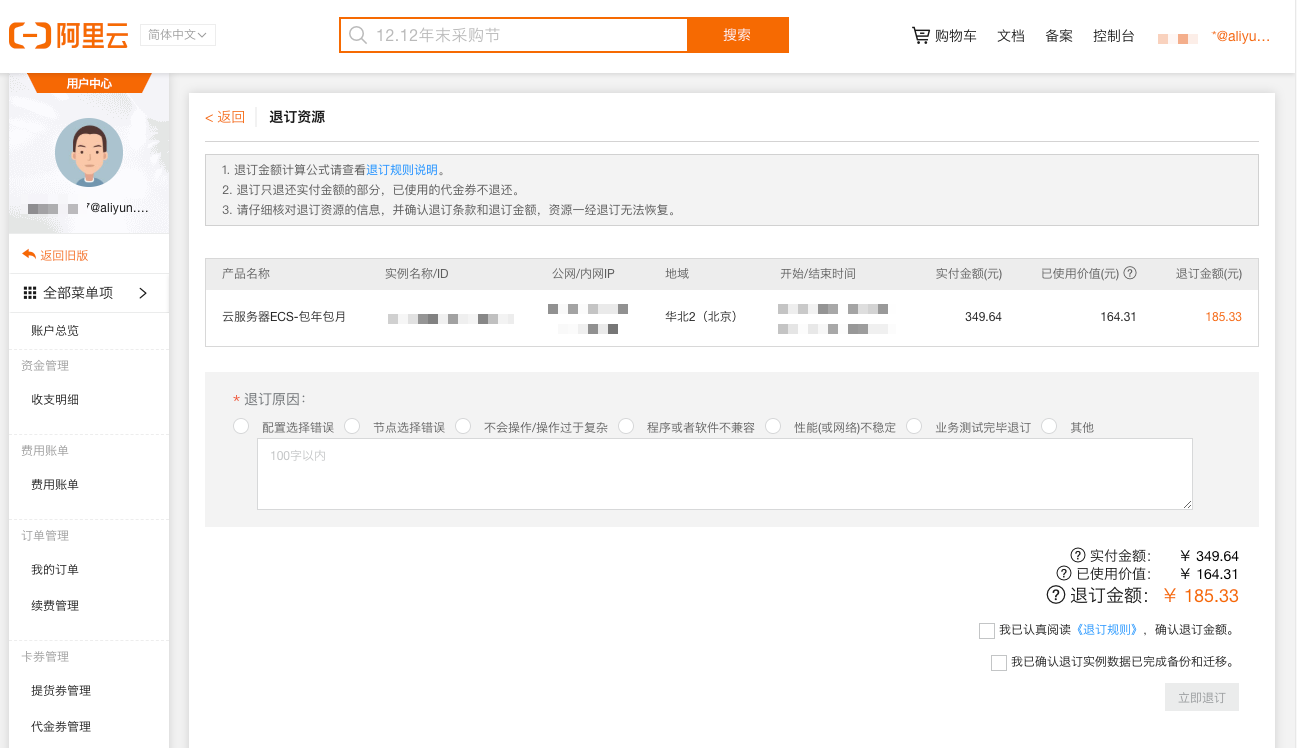Click the 返回 back link
Image resolution: width=1297 pixels, height=748 pixels.
point(225,117)
